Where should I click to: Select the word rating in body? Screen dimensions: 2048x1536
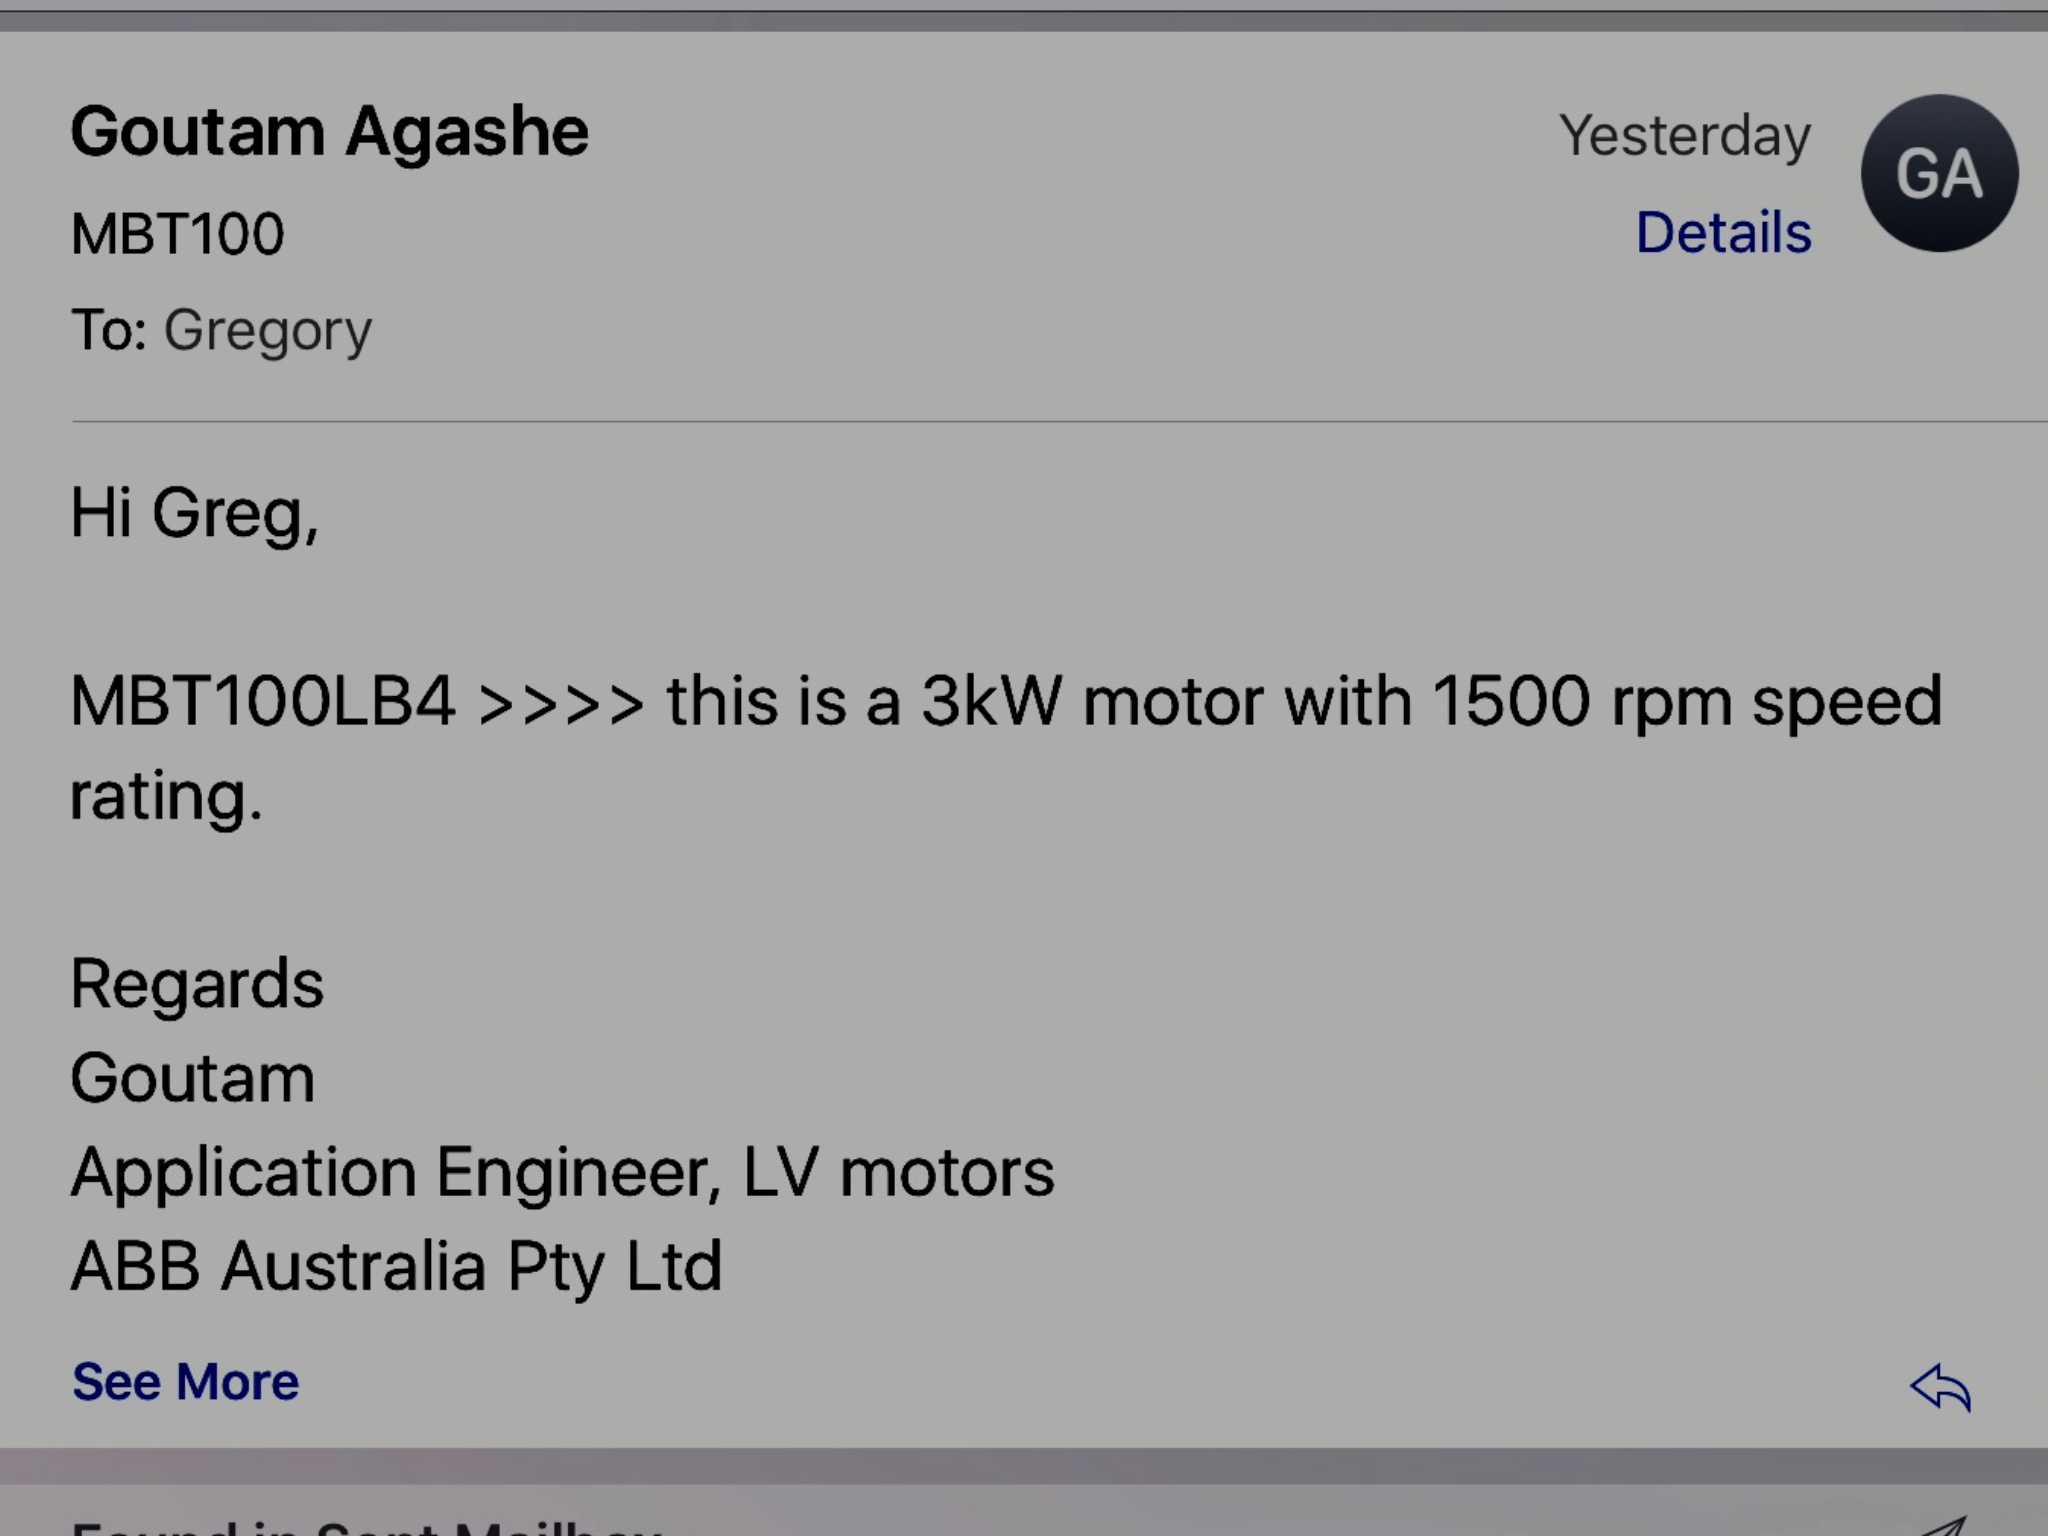point(166,797)
